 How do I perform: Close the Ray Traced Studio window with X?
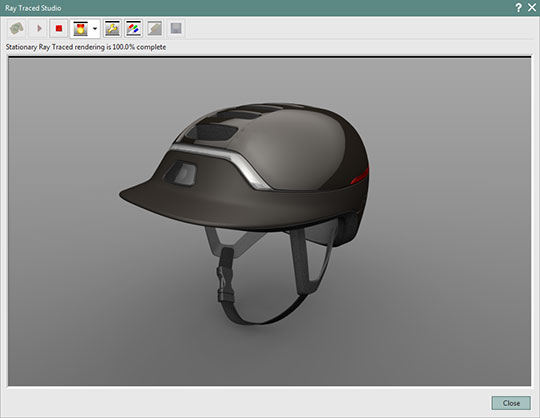coord(532,8)
